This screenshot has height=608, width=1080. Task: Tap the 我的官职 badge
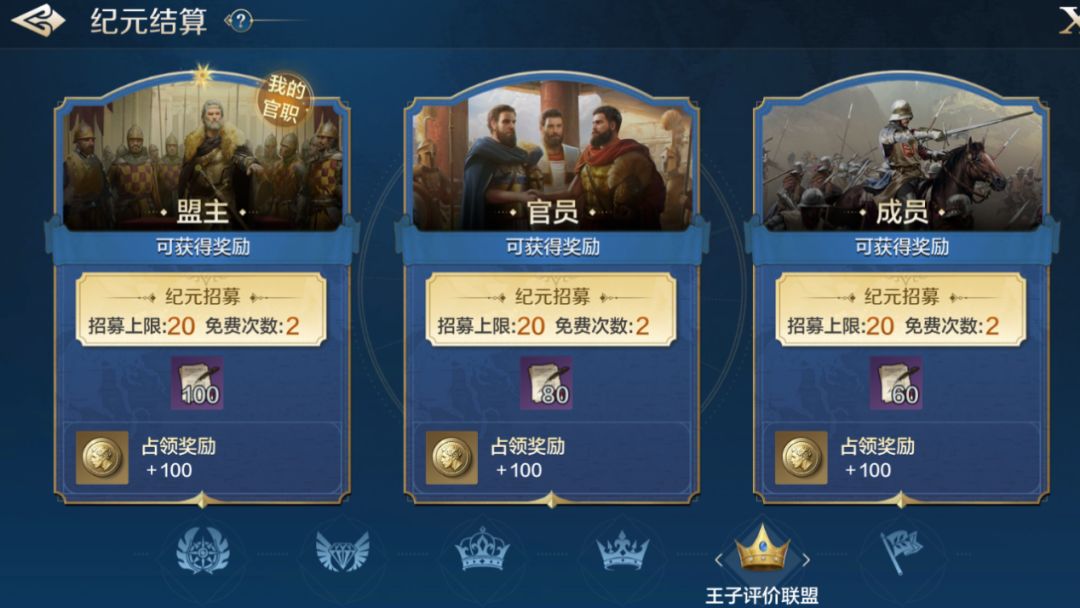click(286, 98)
